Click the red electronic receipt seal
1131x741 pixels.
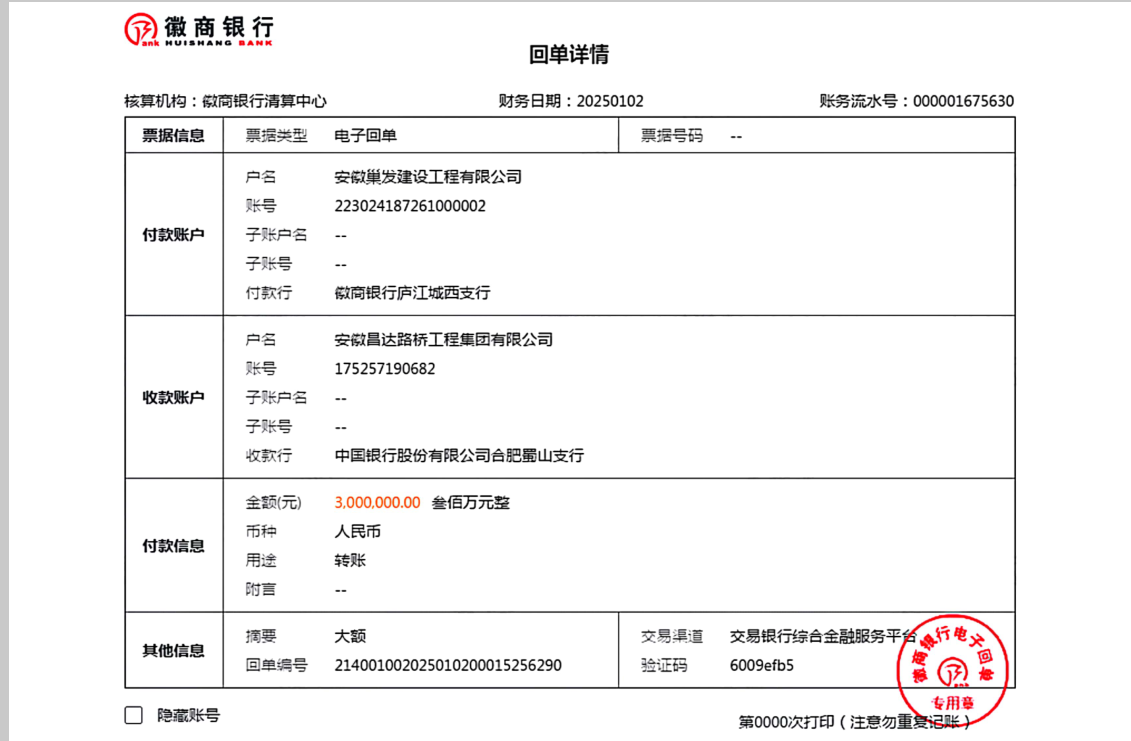[x=951, y=667]
